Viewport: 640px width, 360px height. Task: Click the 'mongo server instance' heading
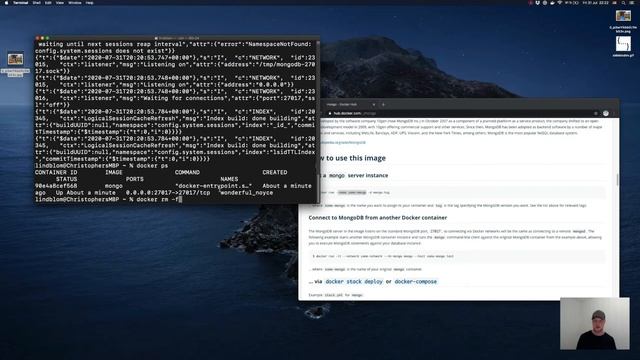[x=353, y=176]
